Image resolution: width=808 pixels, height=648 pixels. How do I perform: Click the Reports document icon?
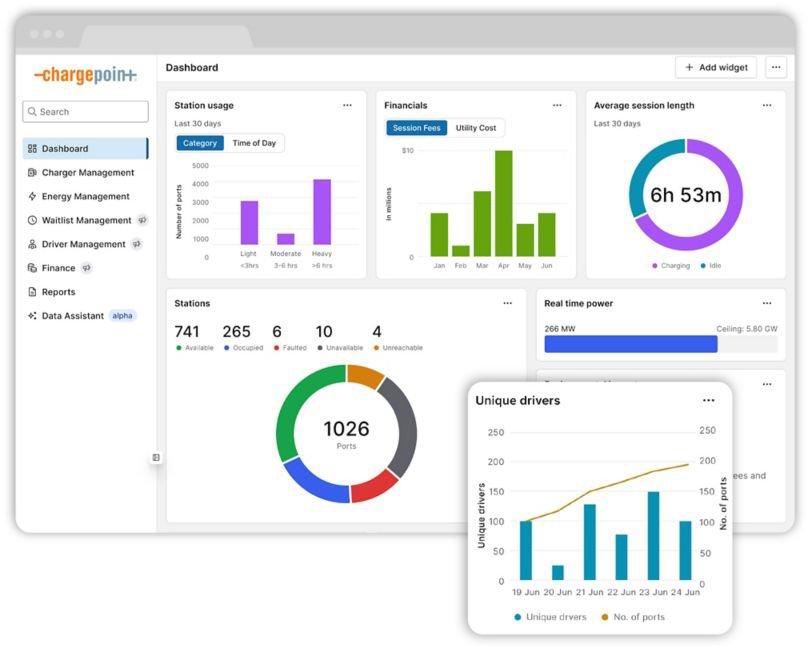click(32, 292)
